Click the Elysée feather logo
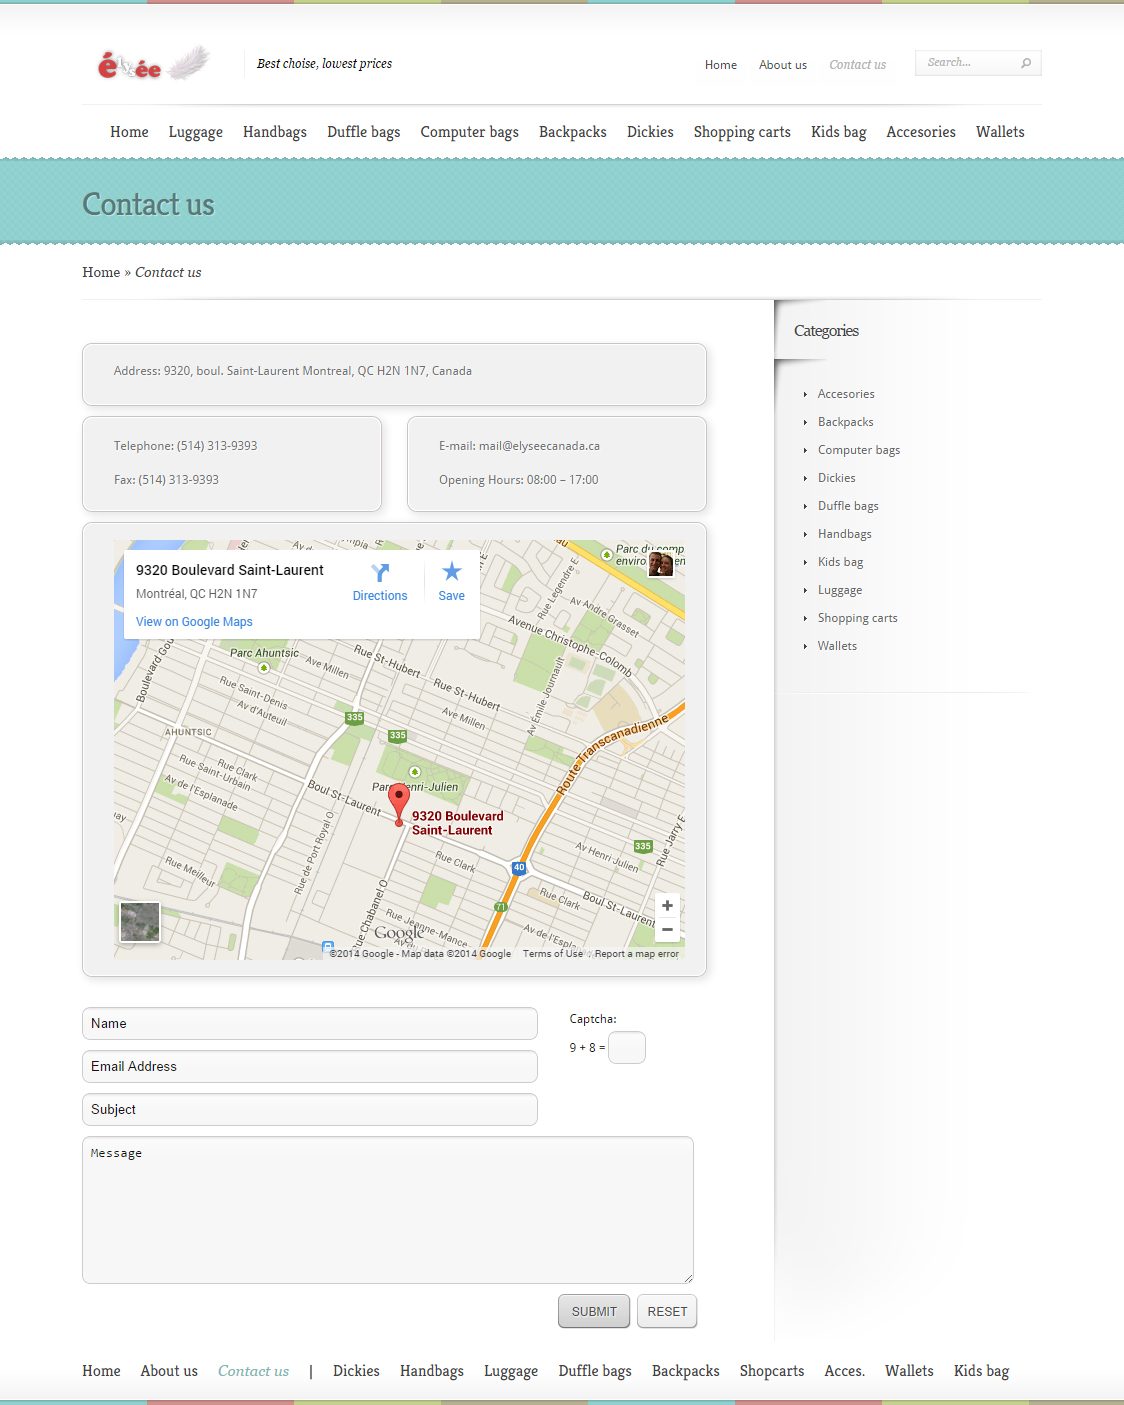This screenshot has height=1405, width=1124. pyautogui.click(x=154, y=64)
